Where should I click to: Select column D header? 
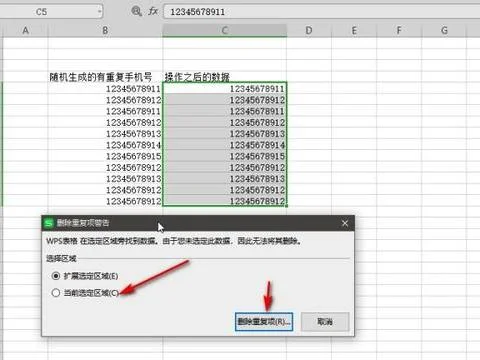309,31
